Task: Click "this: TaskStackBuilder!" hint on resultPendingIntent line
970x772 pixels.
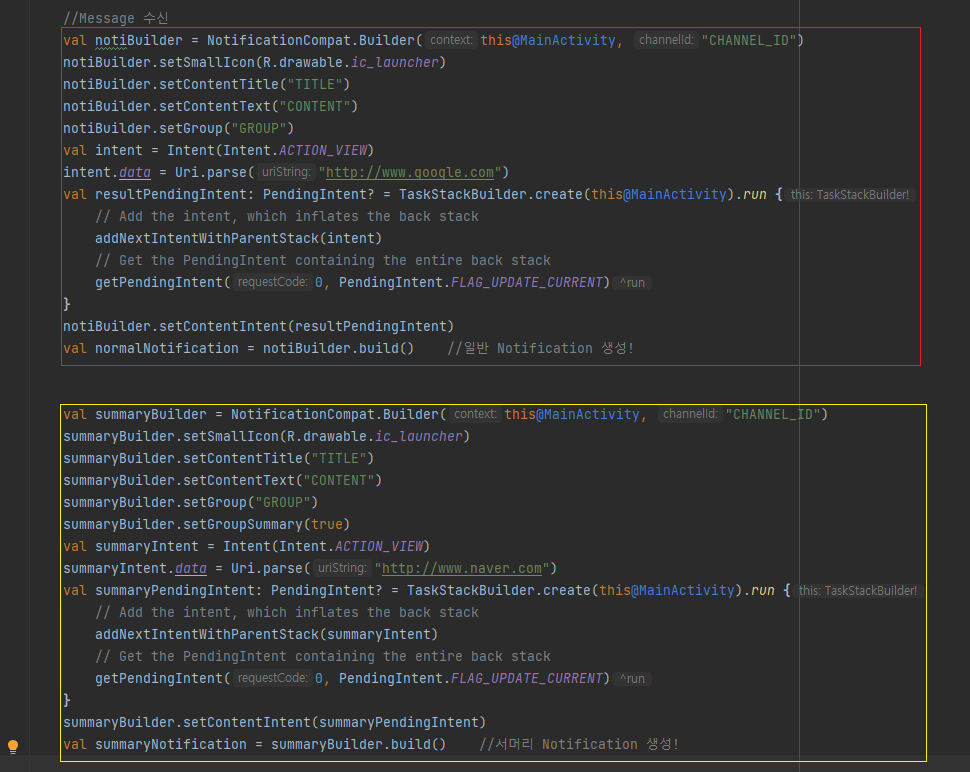Action: pos(850,195)
